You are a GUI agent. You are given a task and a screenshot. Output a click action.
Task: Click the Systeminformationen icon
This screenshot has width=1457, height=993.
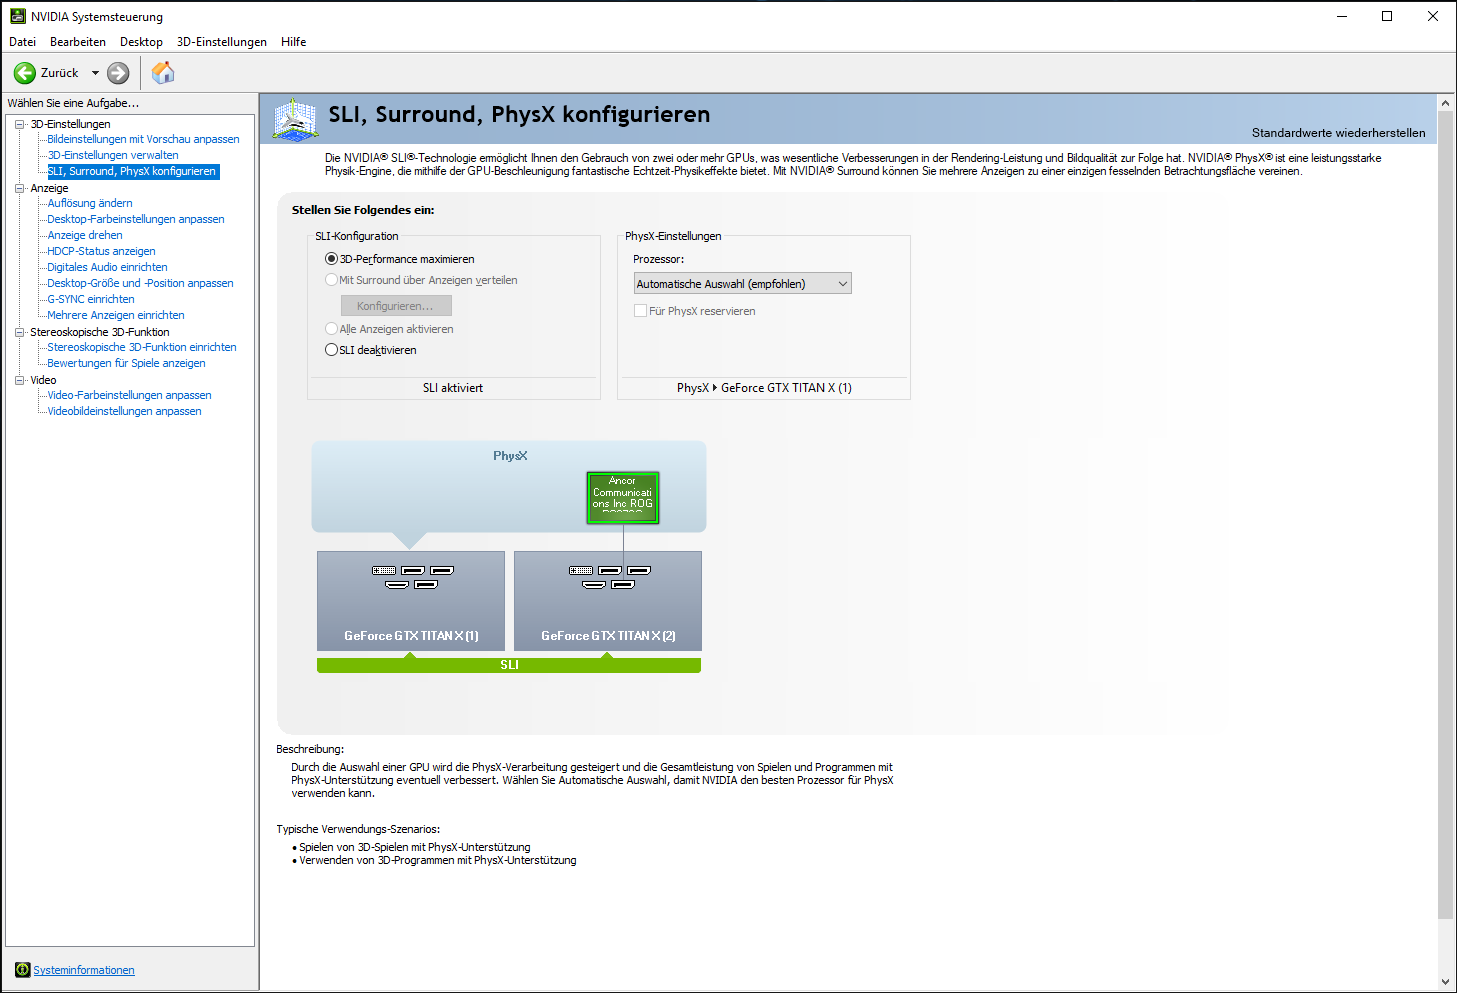point(22,970)
